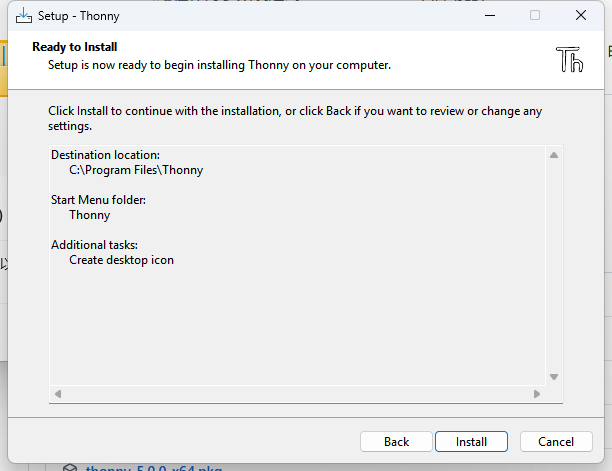Screen dimensions: 612x471
Task: Click the scroll left arrow in summary box
Action: (x=58, y=394)
